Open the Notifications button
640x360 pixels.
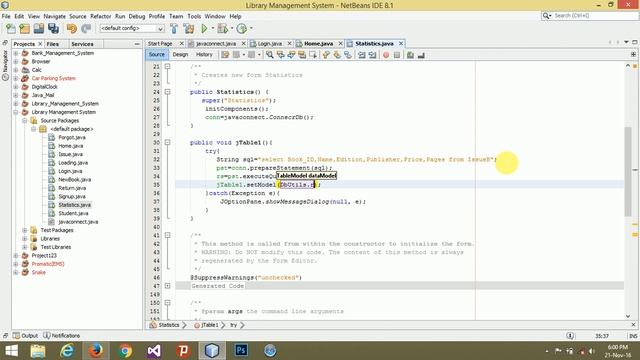click(x=62, y=336)
